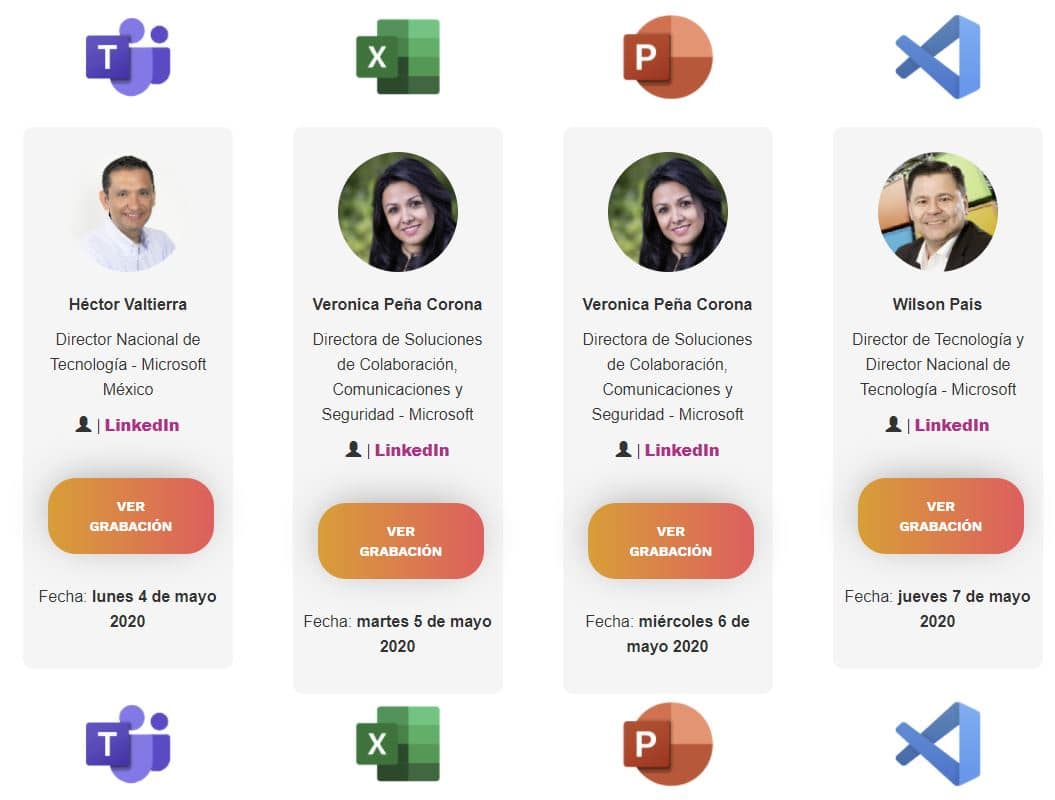Open Héctor Valtierra's LinkedIn profile link

click(141, 424)
